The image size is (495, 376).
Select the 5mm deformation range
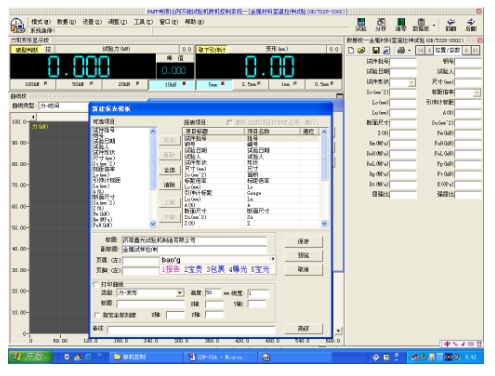click(x=214, y=85)
